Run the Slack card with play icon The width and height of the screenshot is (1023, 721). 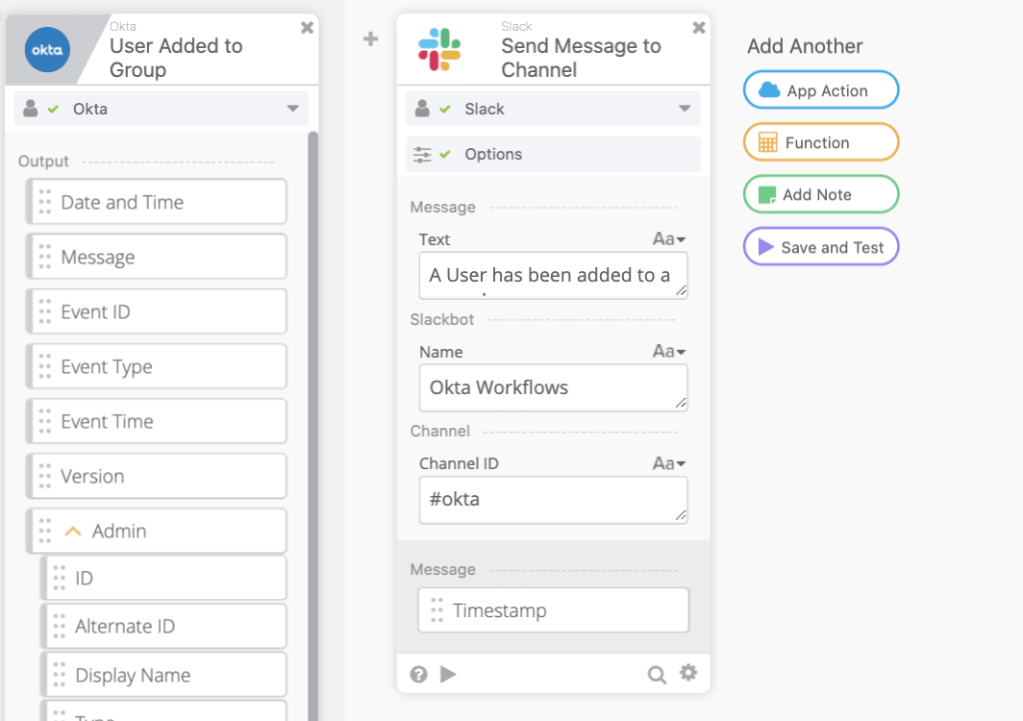[x=448, y=674]
